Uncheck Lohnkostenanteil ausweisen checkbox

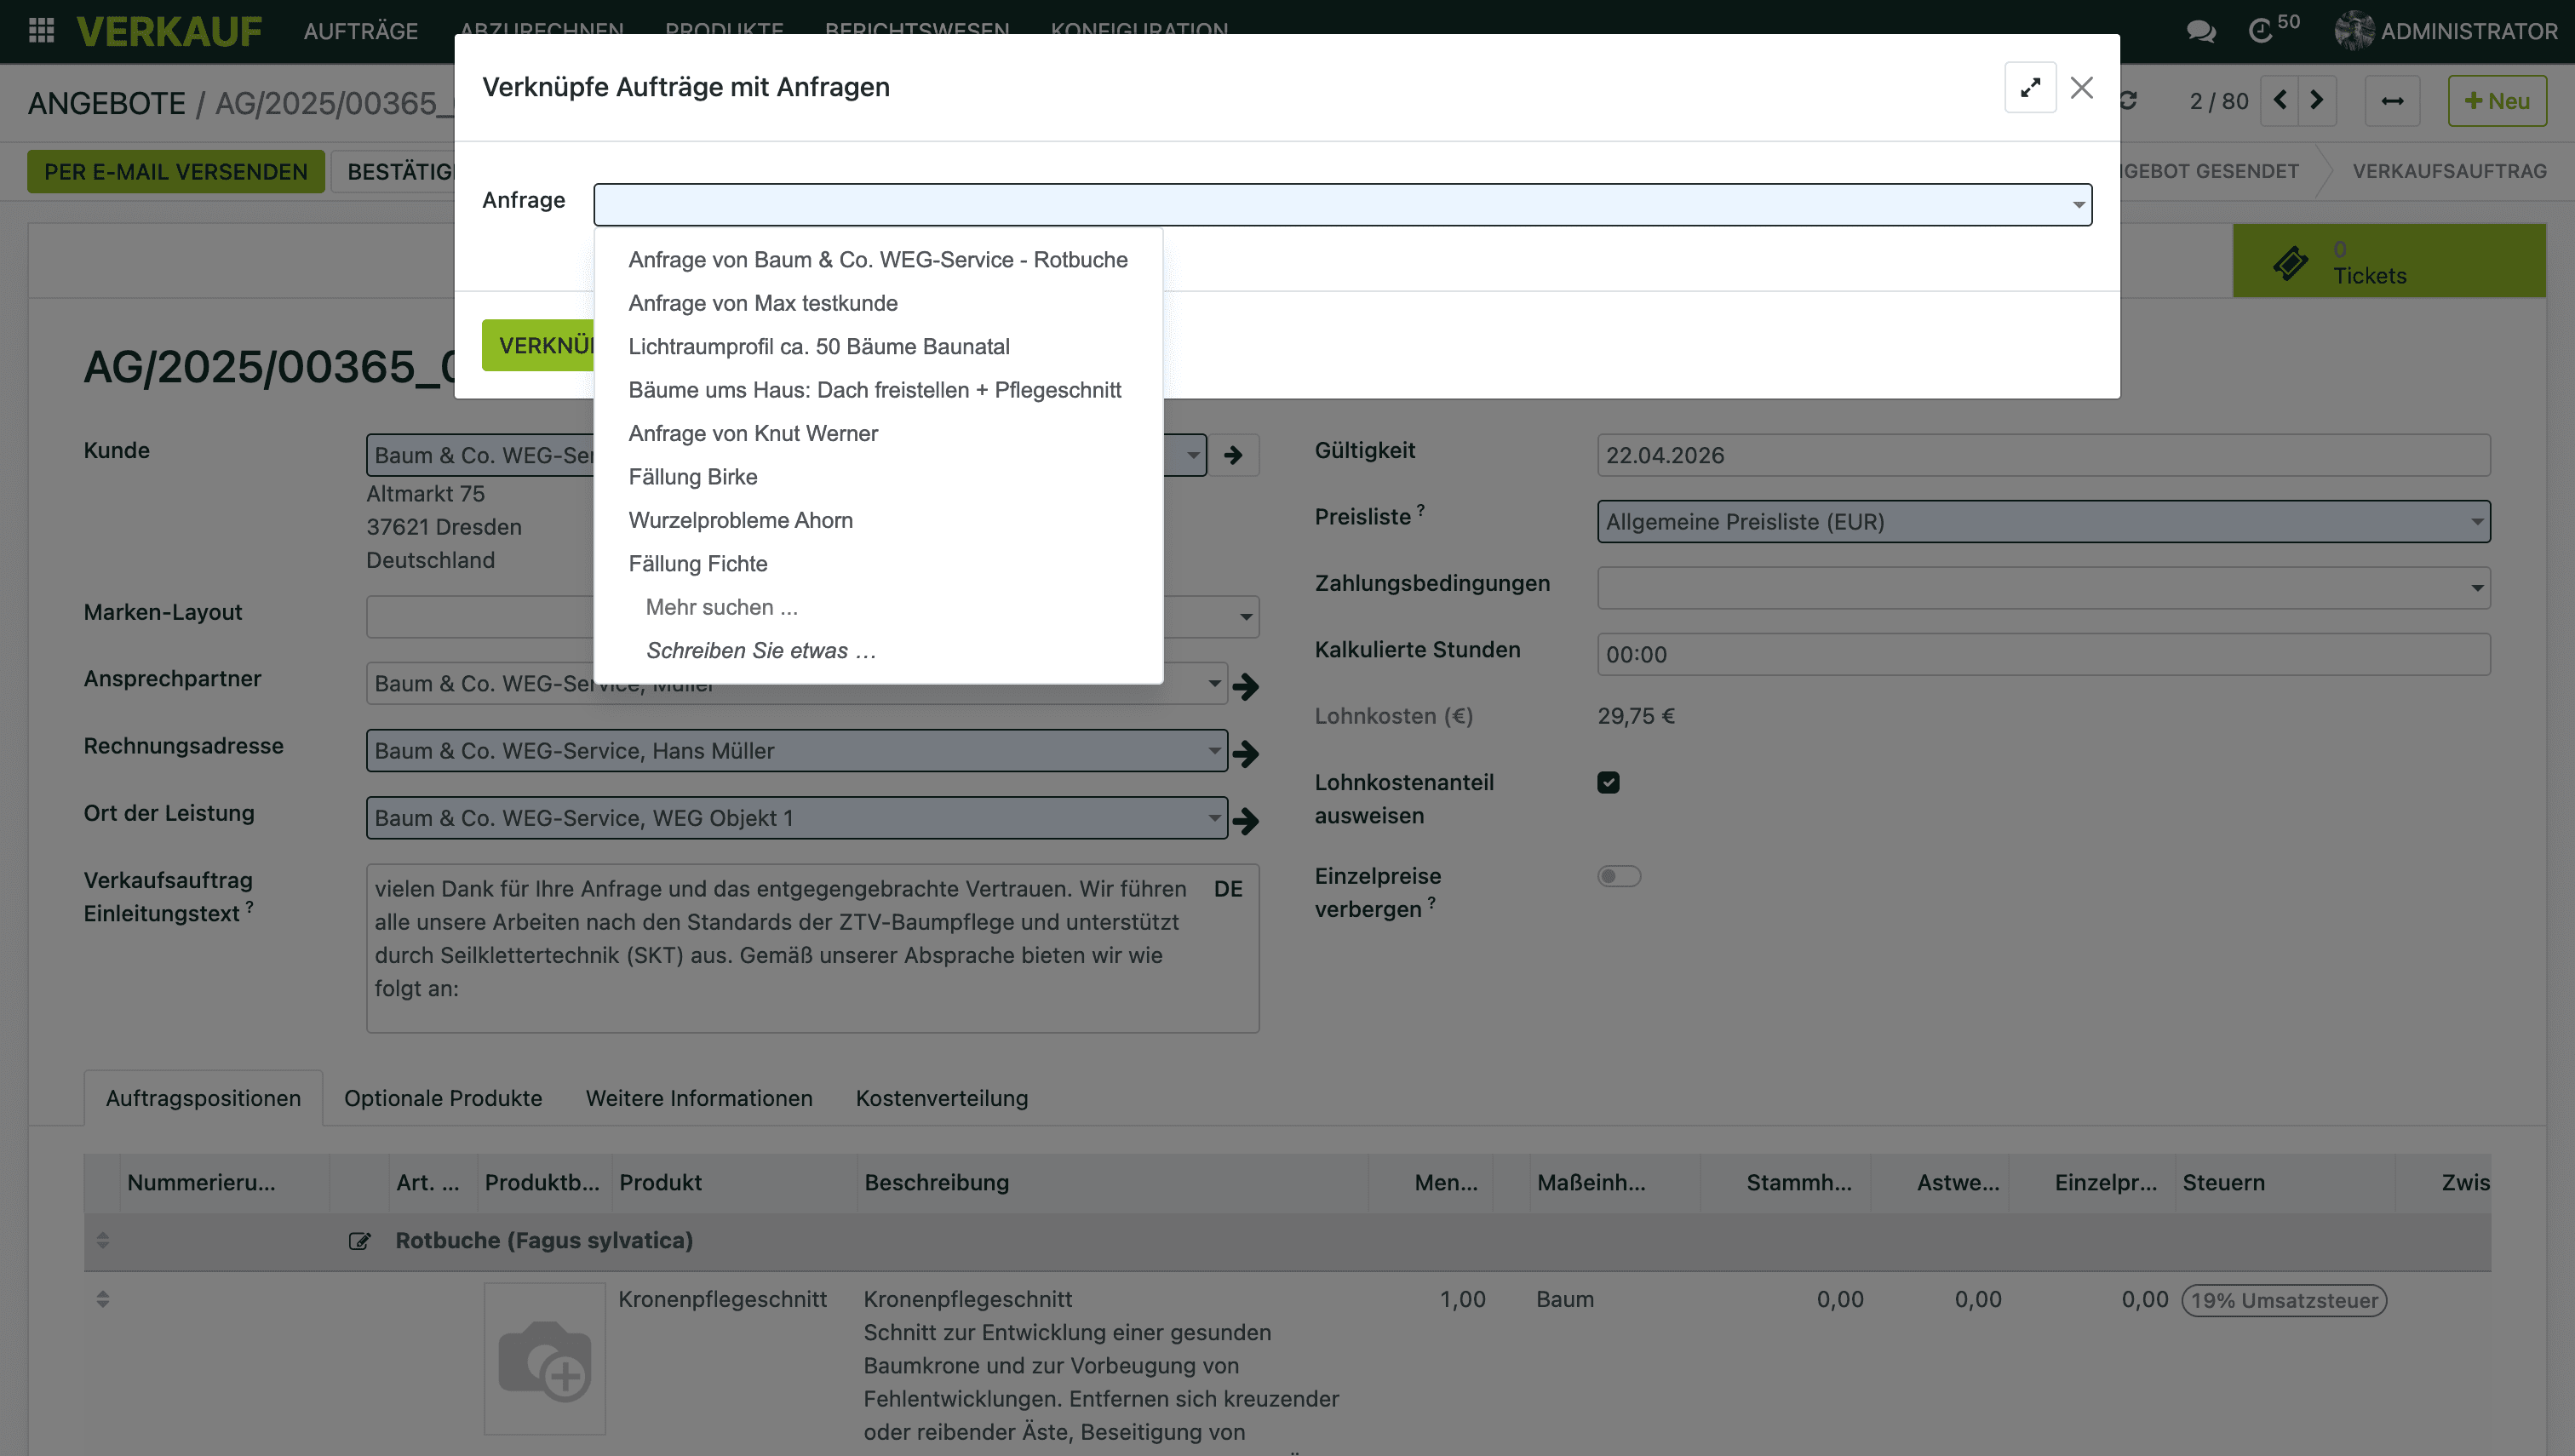pyautogui.click(x=1608, y=782)
